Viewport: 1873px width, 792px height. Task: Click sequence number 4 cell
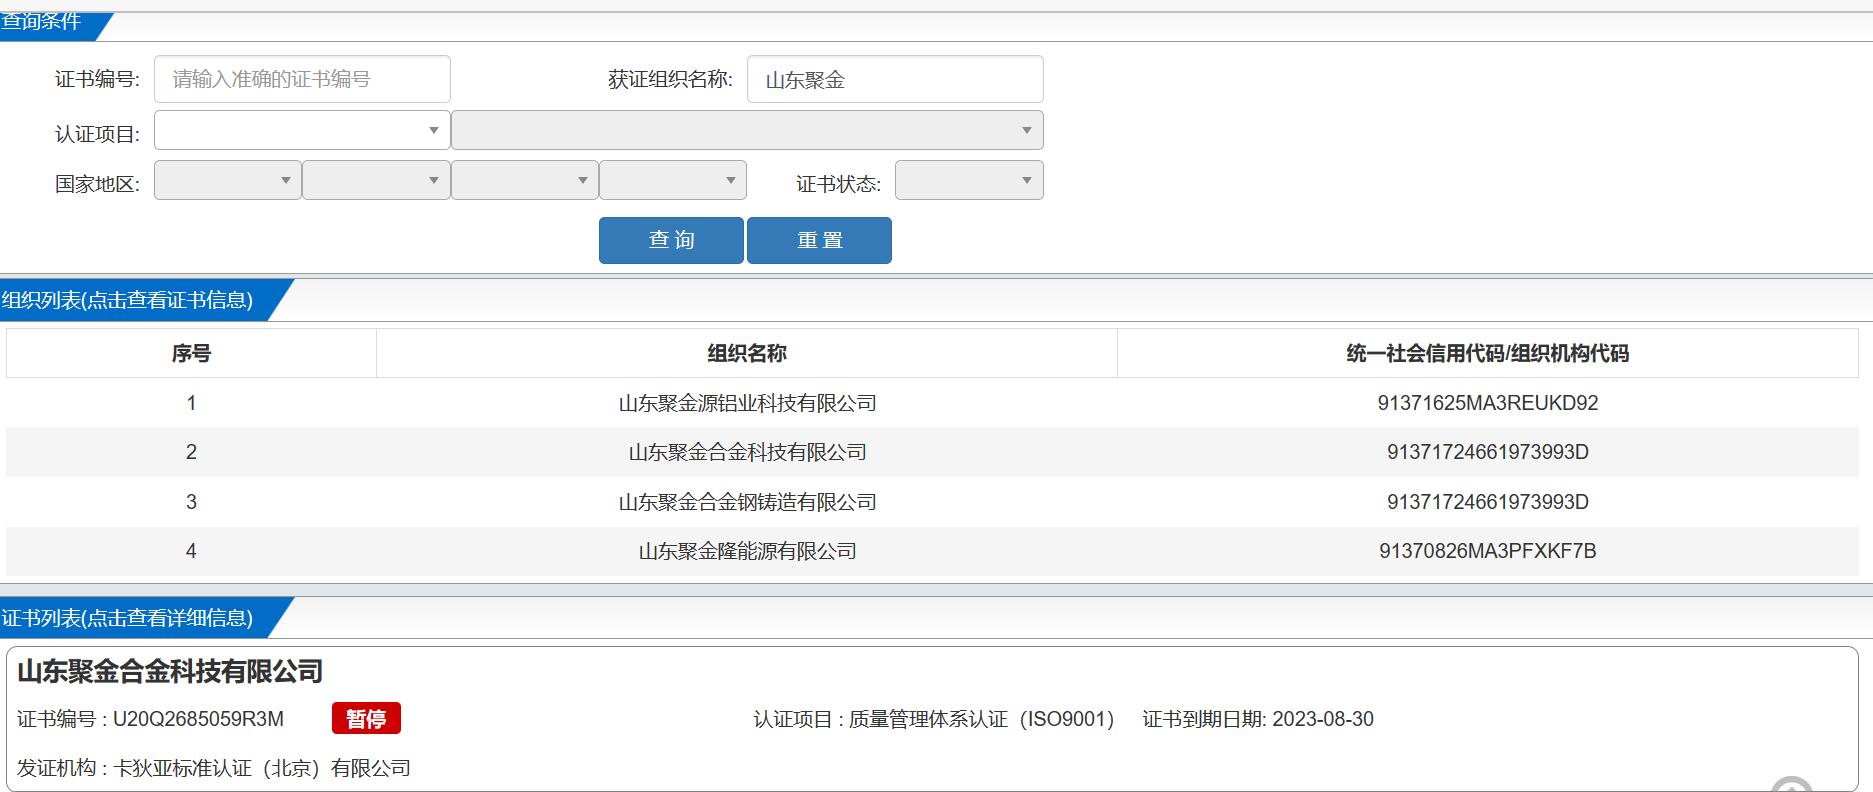tap(191, 551)
